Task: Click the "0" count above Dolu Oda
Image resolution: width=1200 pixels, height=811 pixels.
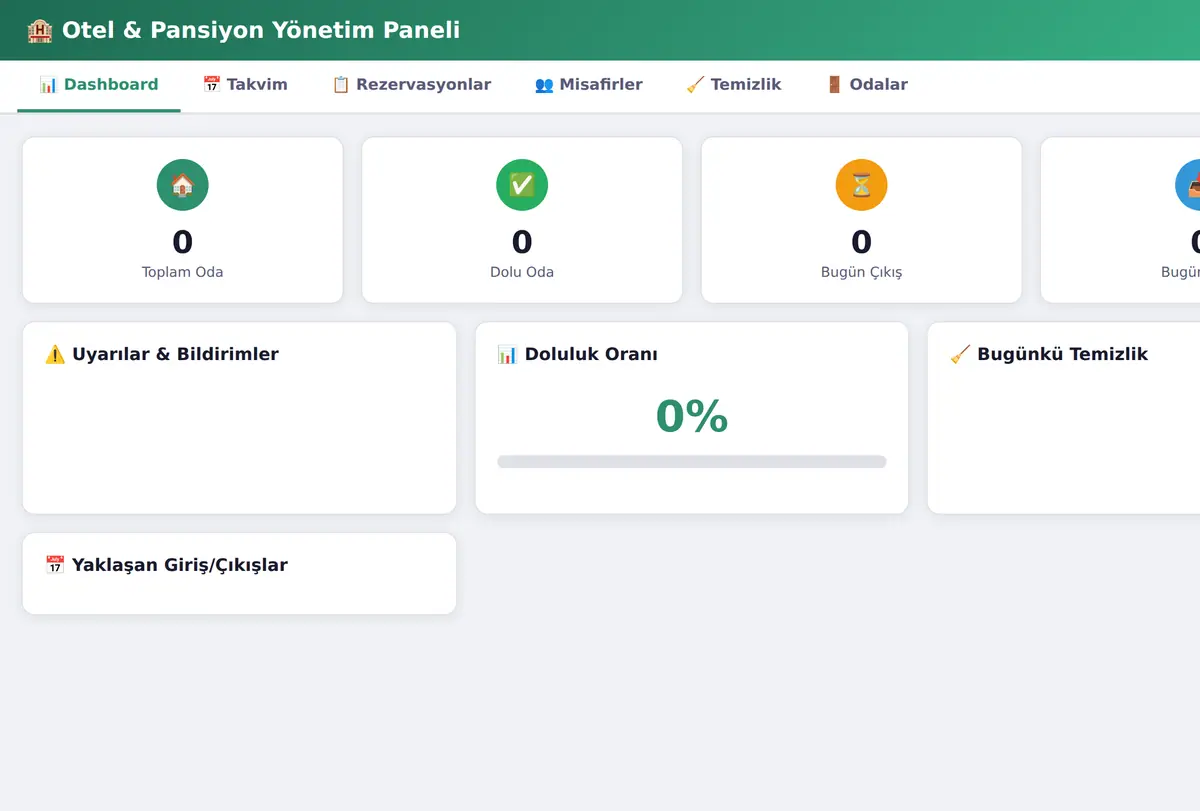Action: (x=522, y=242)
